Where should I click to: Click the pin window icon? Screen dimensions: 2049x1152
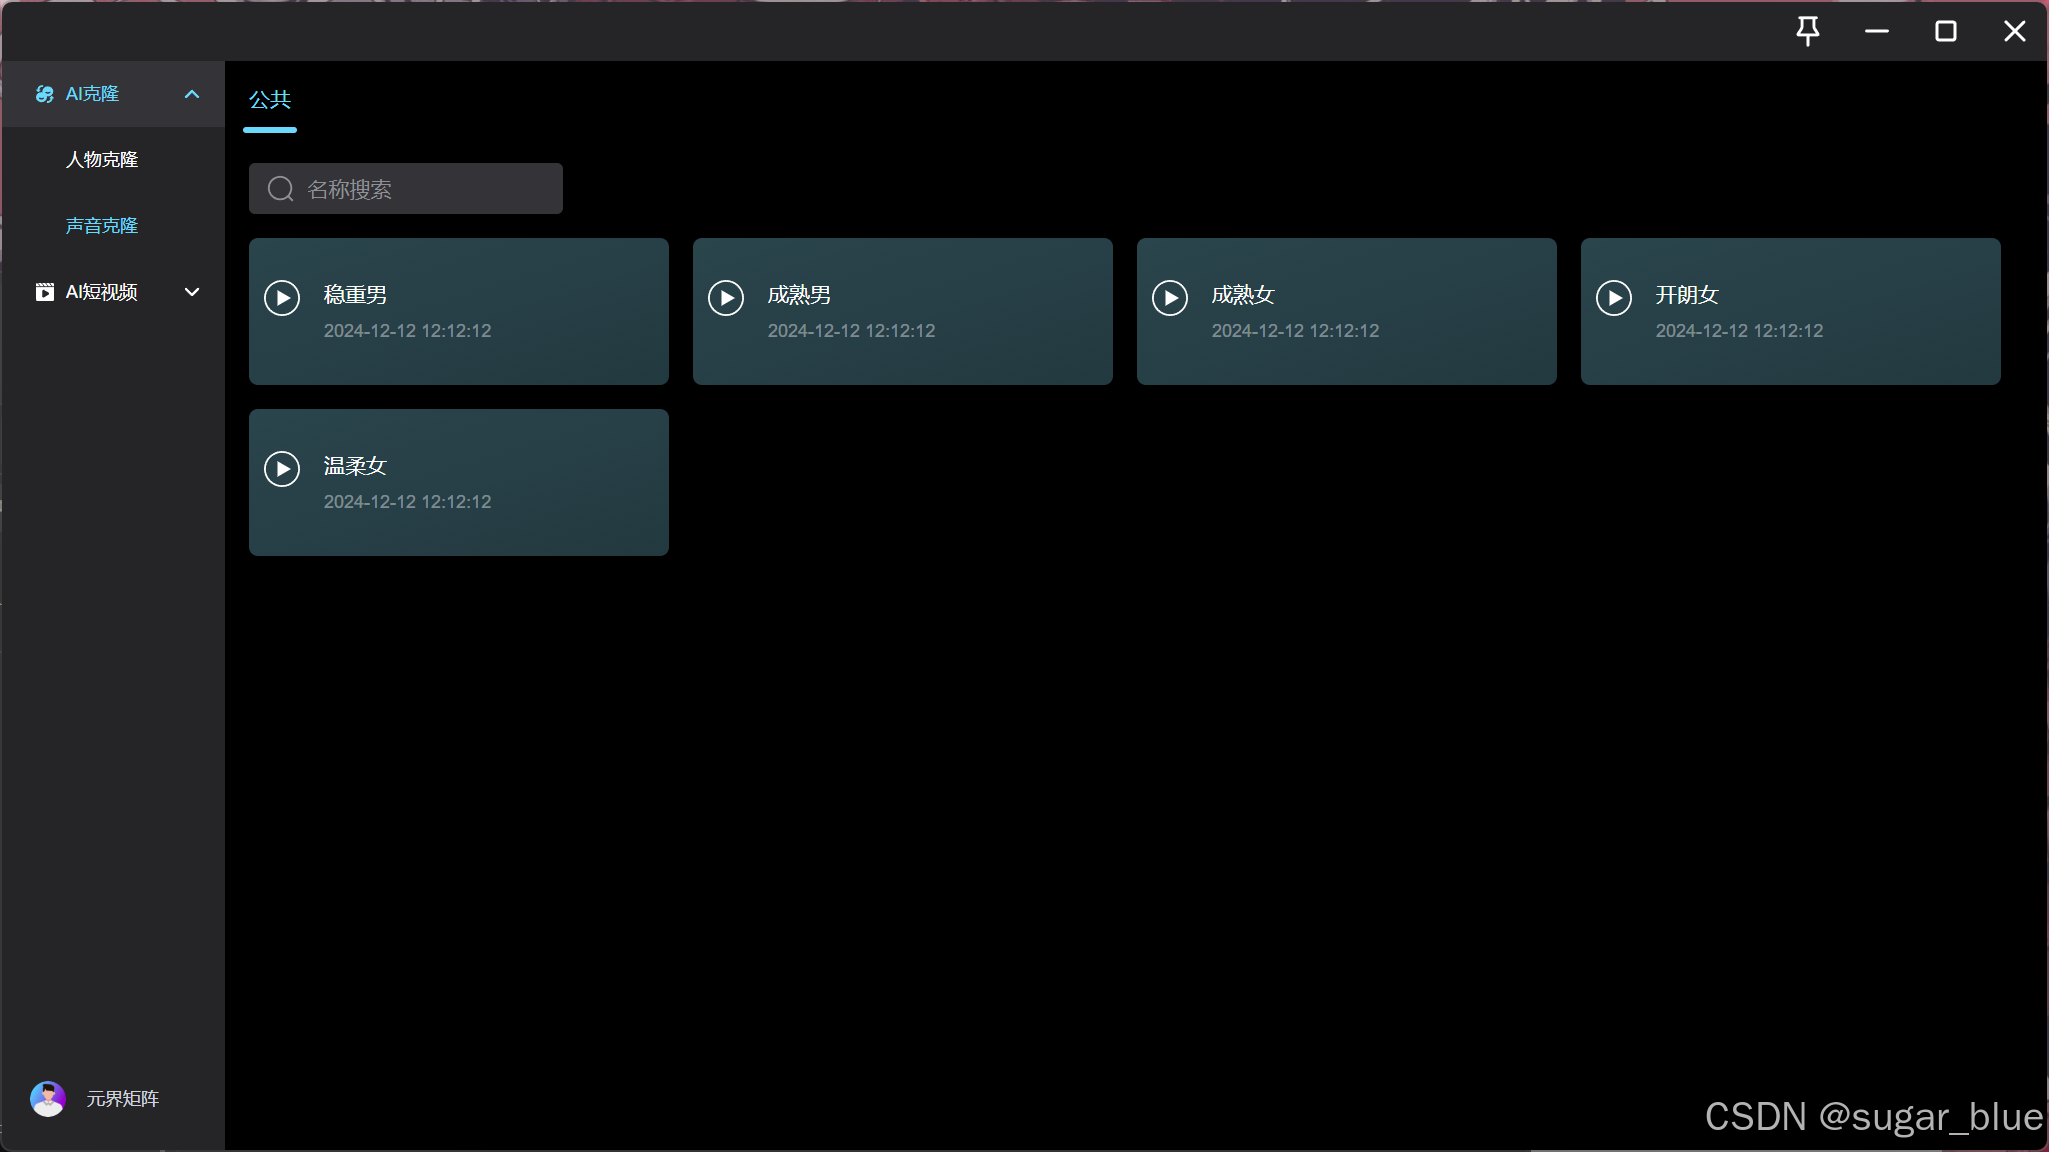click(x=1808, y=31)
